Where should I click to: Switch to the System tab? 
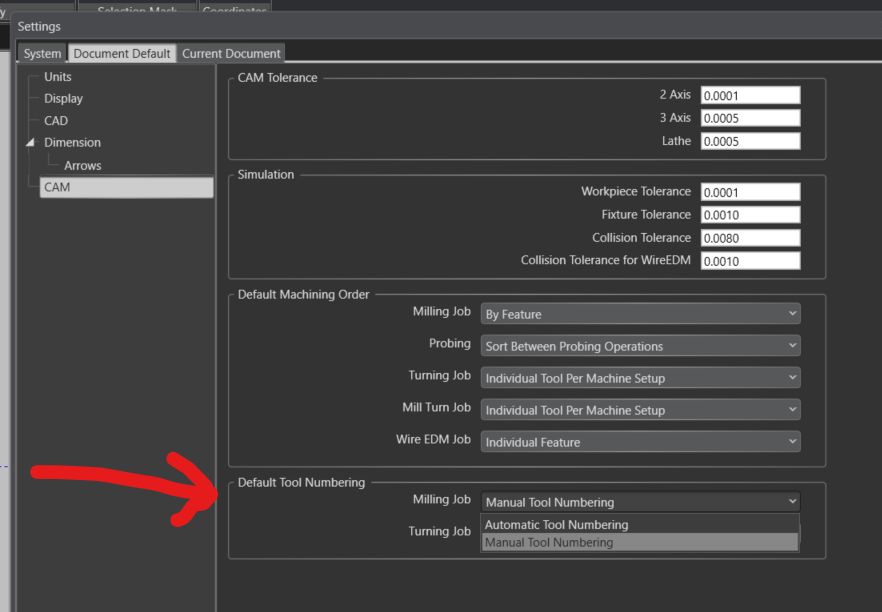(x=42, y=53)
